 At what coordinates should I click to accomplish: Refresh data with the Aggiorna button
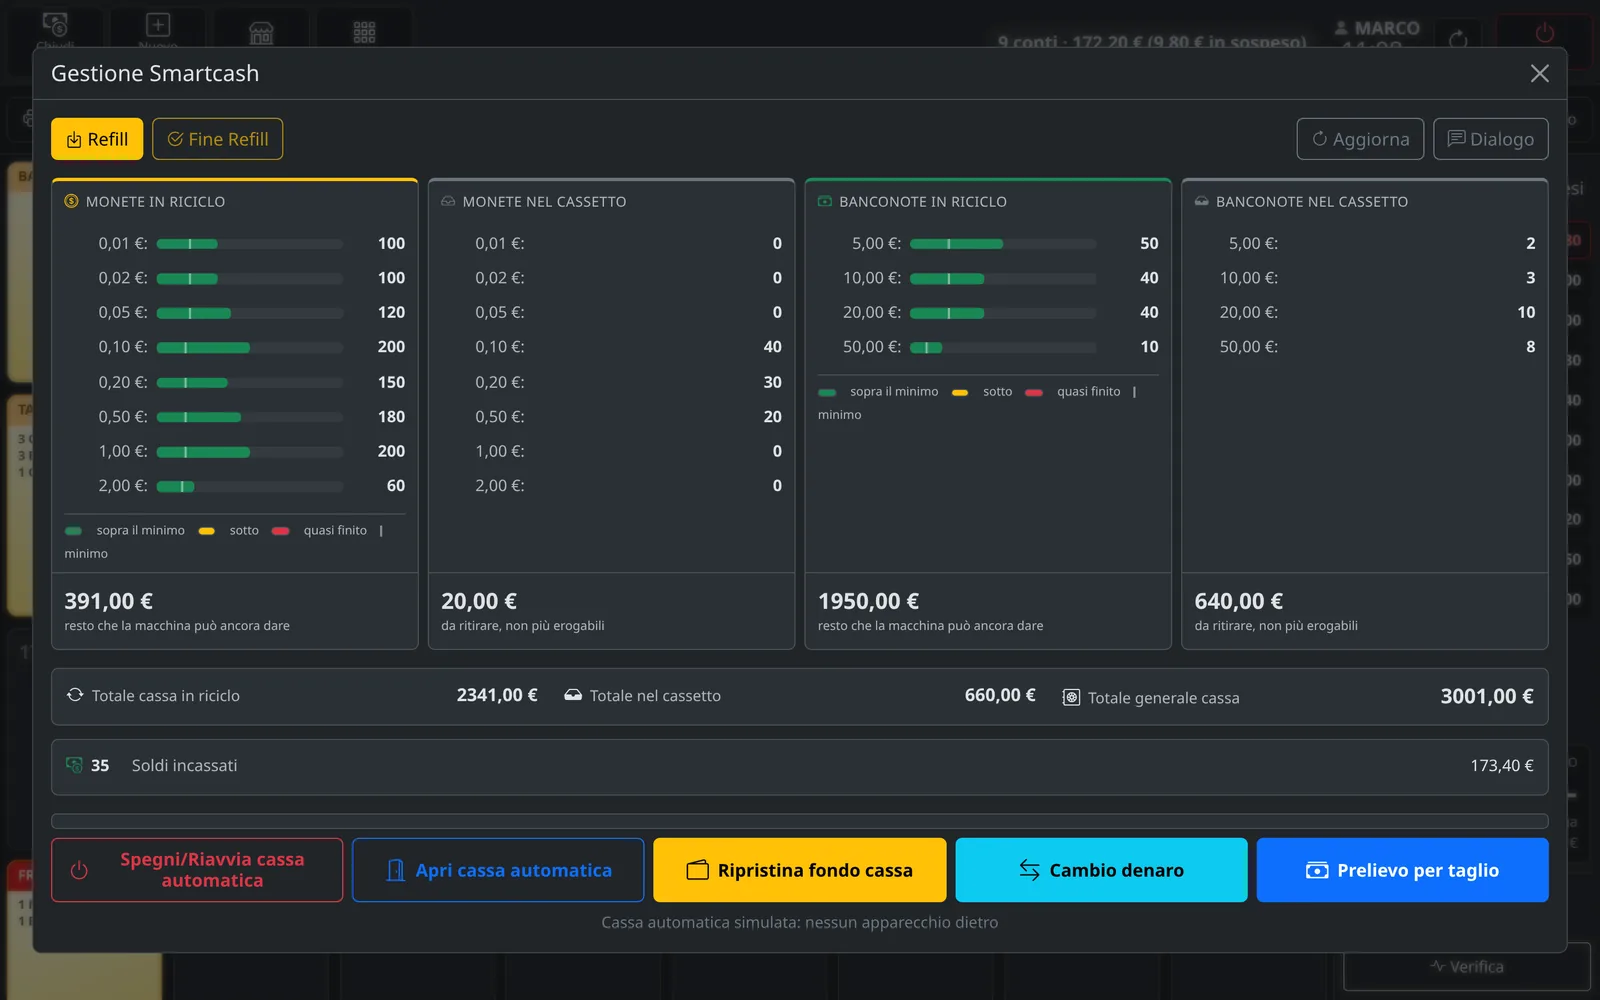point(1360,139)
